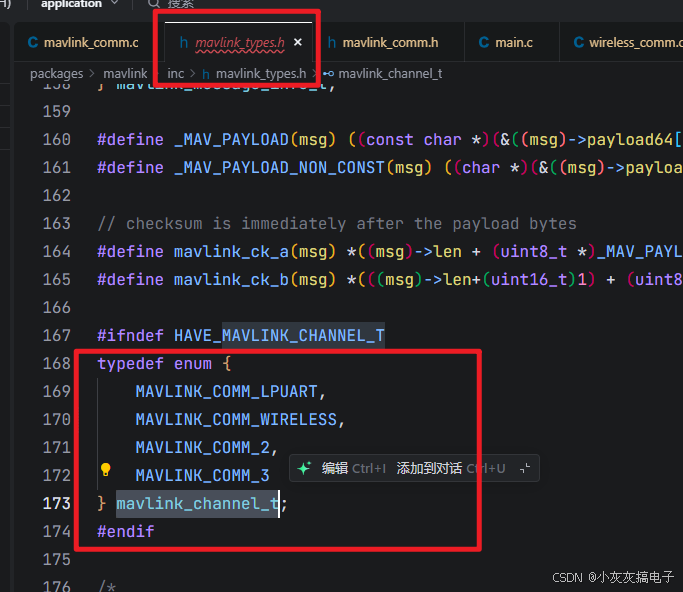Click the #endif directive on line 174
683x592 pixels.
point(125,531)
